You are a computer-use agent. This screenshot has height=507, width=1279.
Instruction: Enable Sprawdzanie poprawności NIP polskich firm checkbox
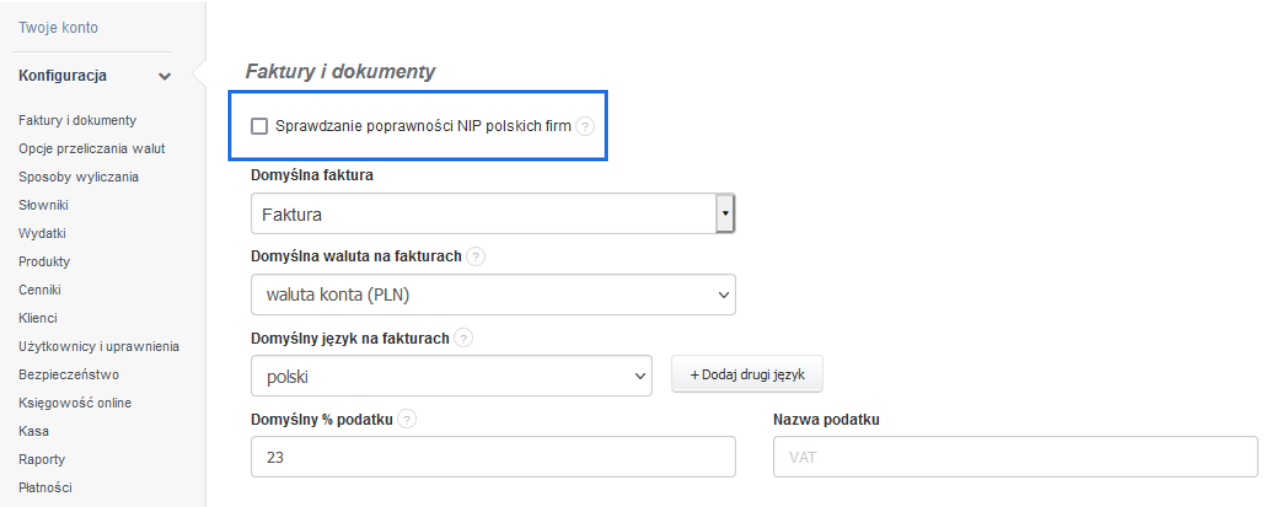pos(260,127)
